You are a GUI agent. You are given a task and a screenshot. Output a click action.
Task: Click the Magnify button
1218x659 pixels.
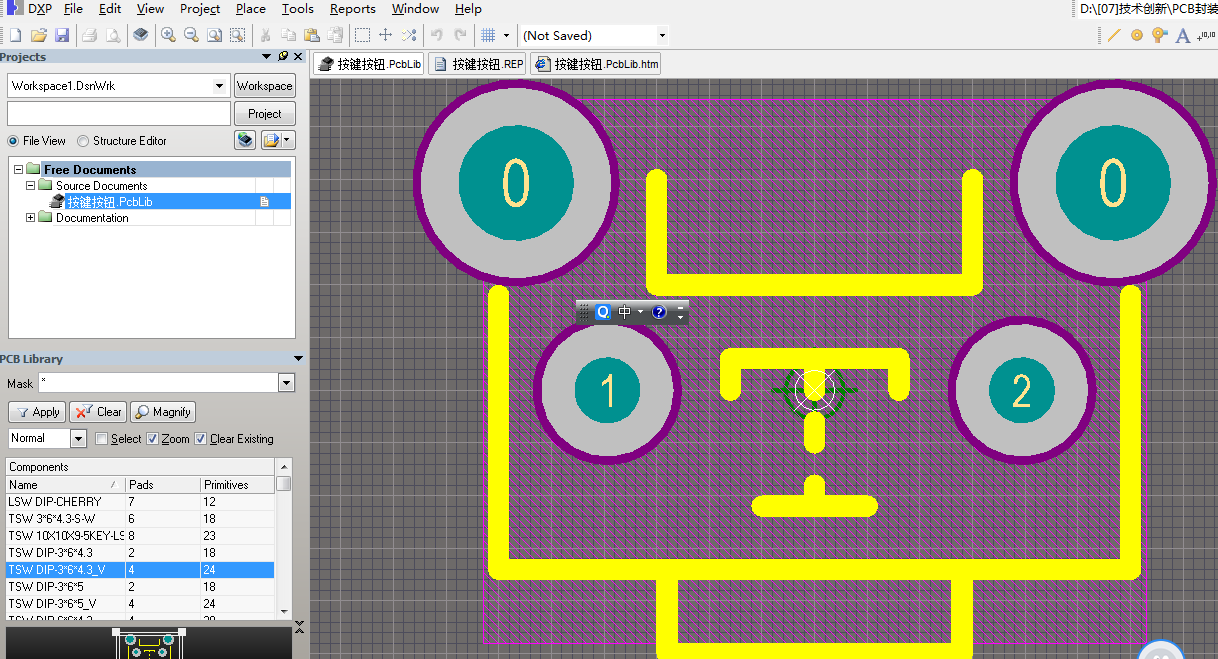[x=163, y=412]
